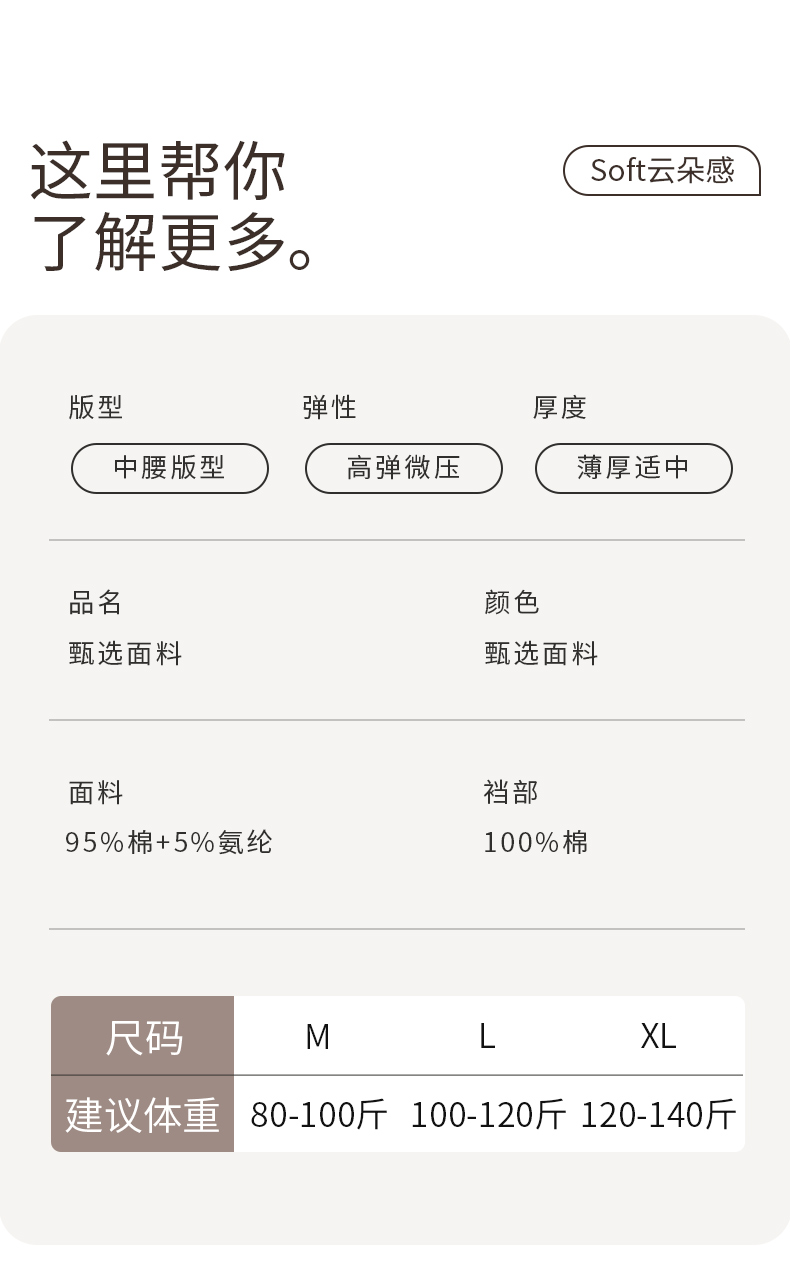Select the 高弹微压 pill

(x=403, y=468)
